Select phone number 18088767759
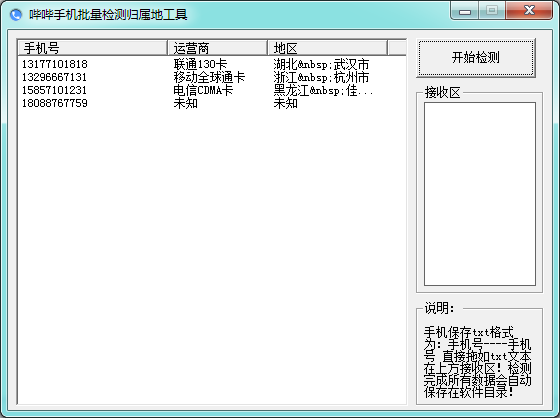Viewport: 560px width, 418px height. pyautogui.click(x=55, y=103)
